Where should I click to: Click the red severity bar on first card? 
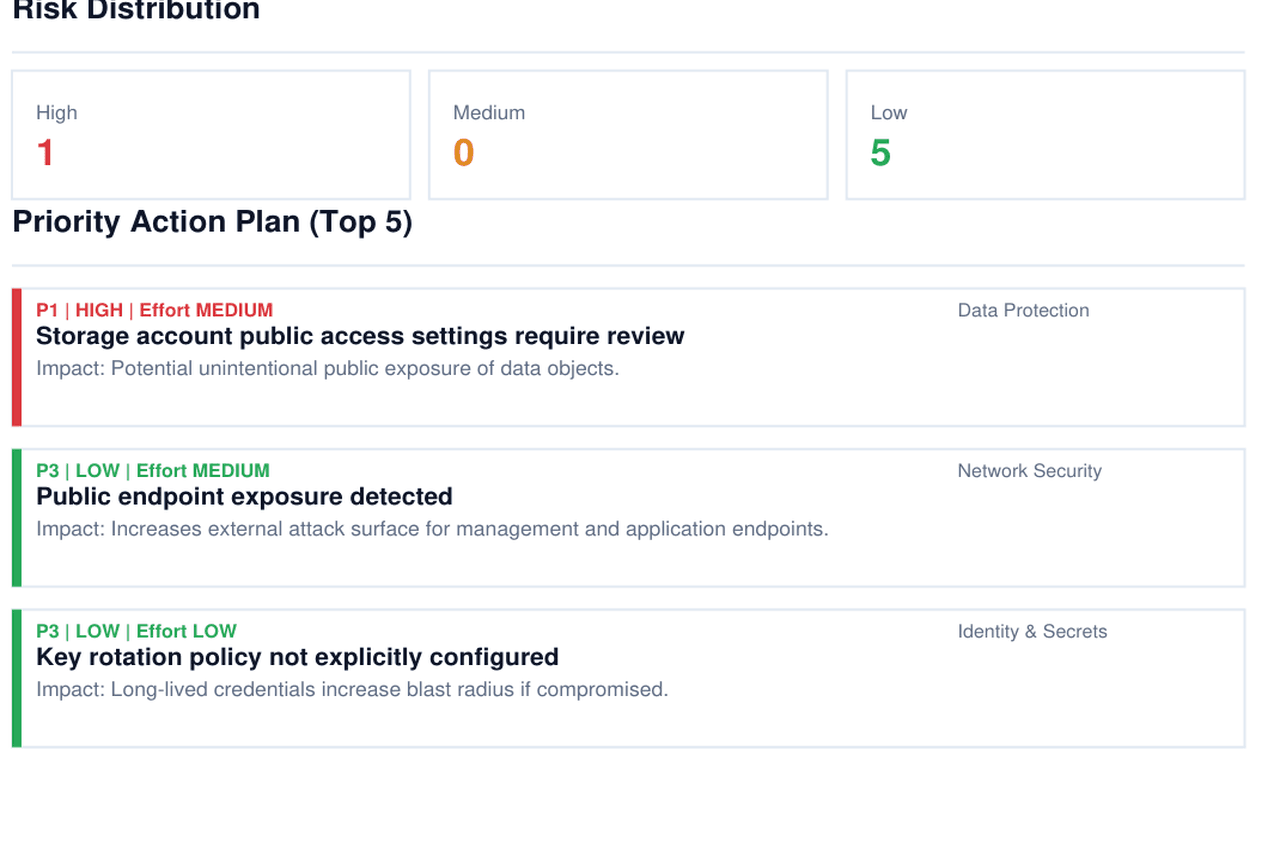17,357
